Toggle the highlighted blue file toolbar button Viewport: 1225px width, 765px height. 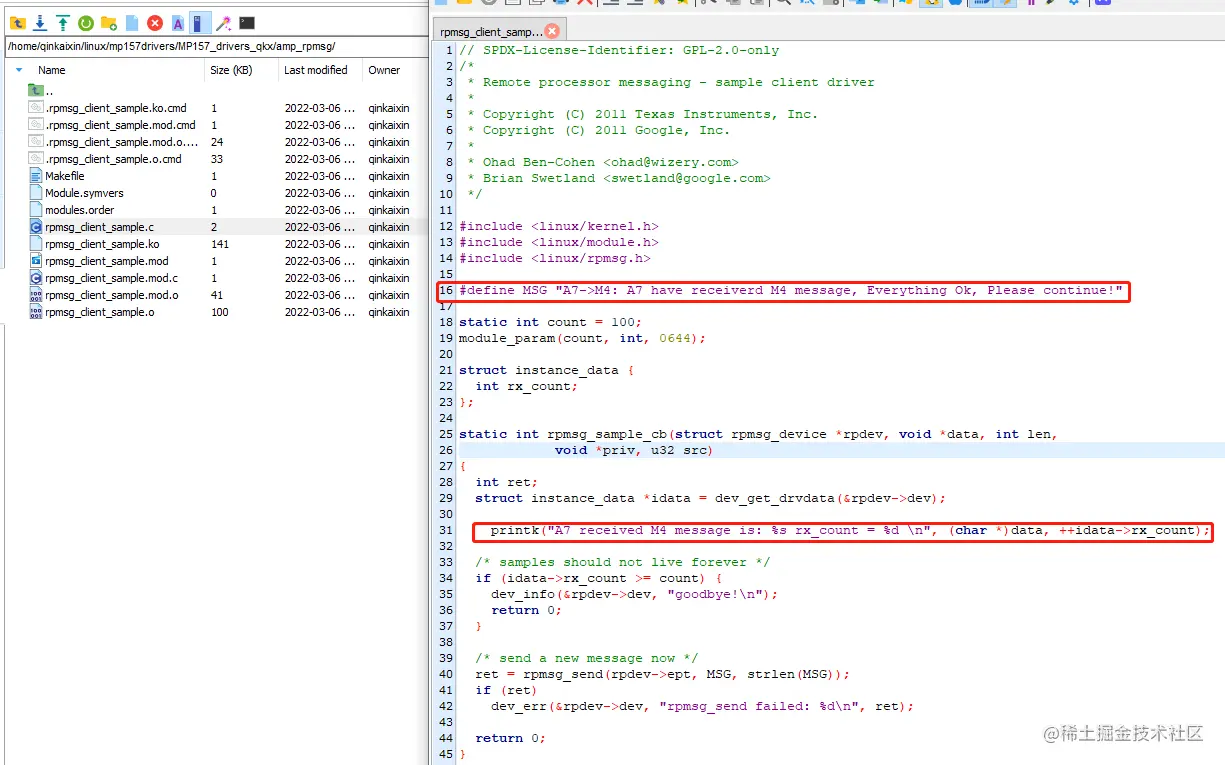point(200,23)
